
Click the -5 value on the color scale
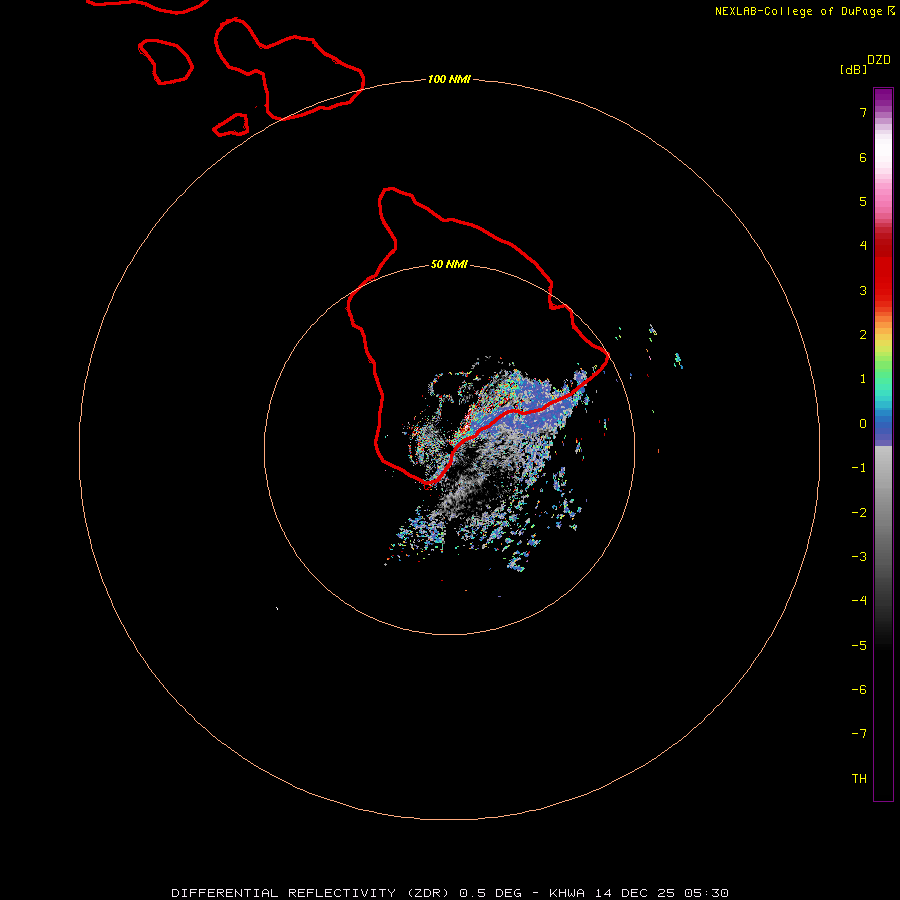[859, 646]
